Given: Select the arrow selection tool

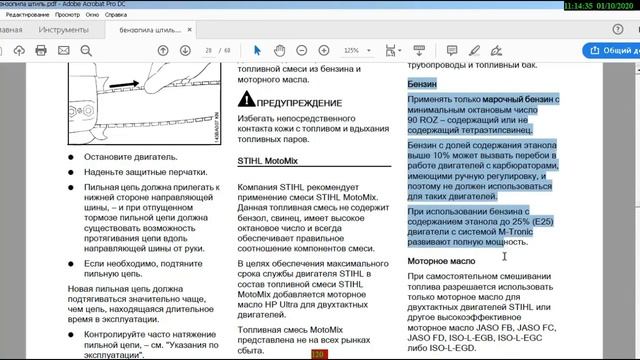Looking at the screenshot, I should click(257, 50).
